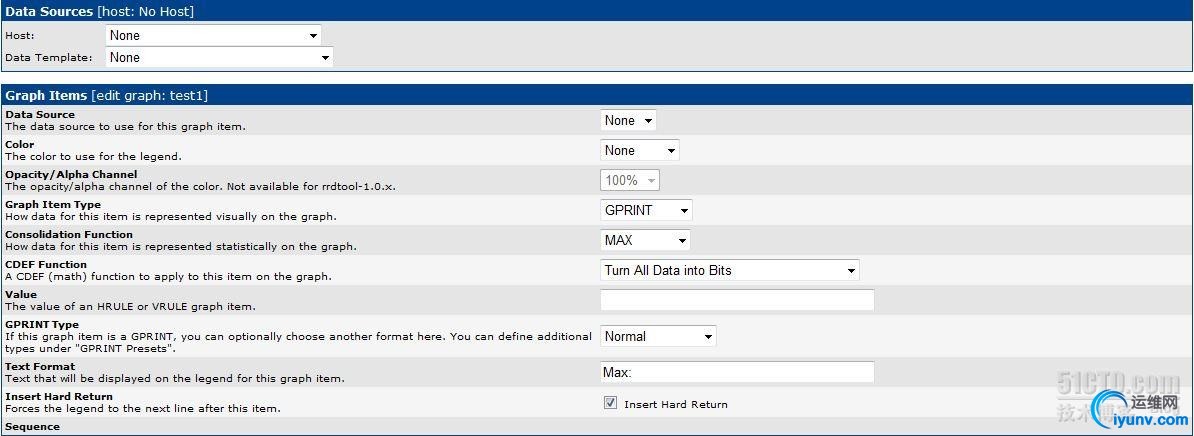The height and width of the screenshot is (436, 1194).
Task: Expand the CDEF Function dropdown
Action: tap(729, 271)
